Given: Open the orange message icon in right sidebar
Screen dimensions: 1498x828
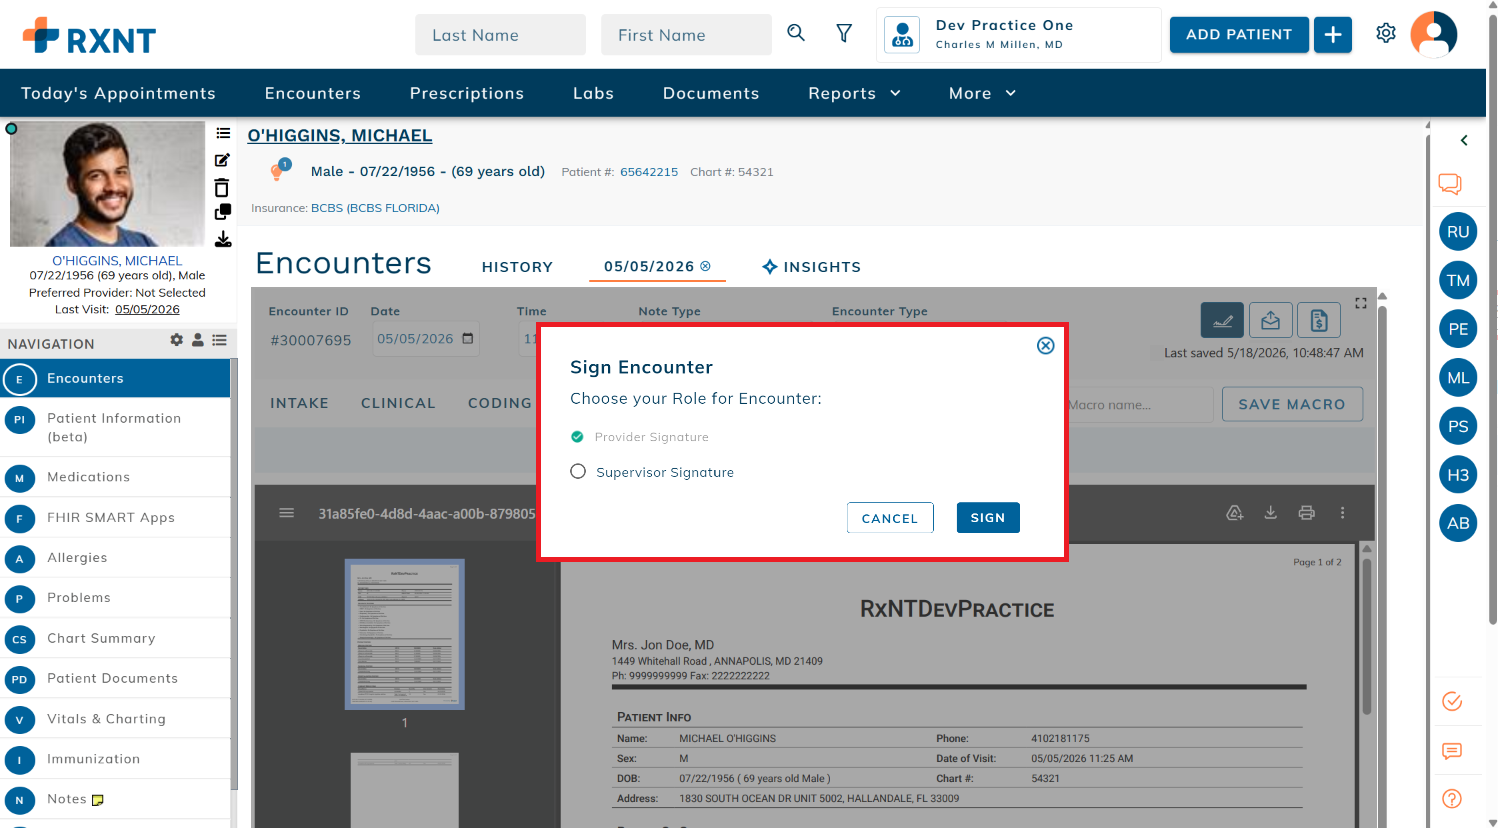Looking at the screenshot, I should [1452, 751].
